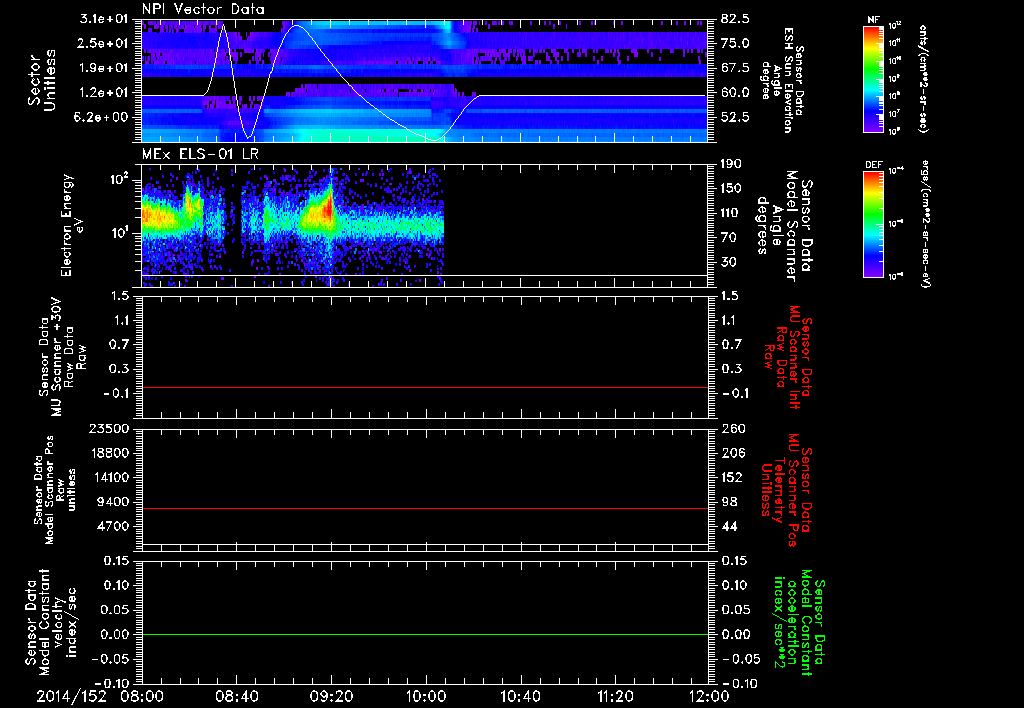Click the 98 telemetry tick label
Viewport: 1024px width, 708px height.
(729, 502)
